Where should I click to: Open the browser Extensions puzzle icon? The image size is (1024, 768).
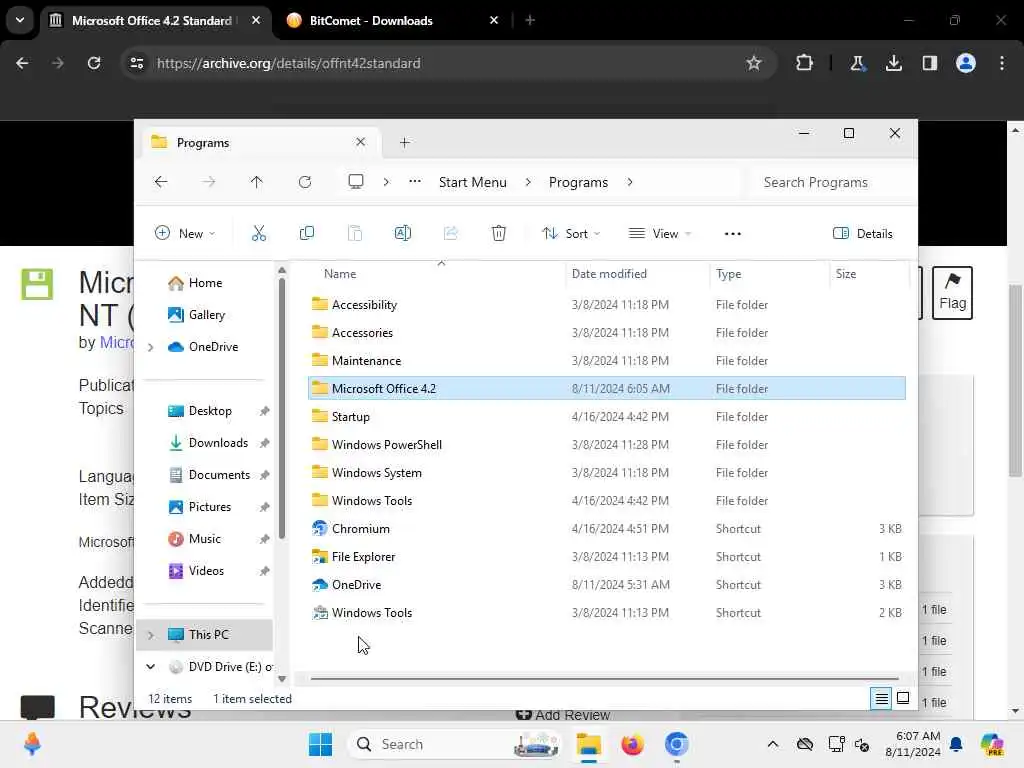tap(805, 63)
